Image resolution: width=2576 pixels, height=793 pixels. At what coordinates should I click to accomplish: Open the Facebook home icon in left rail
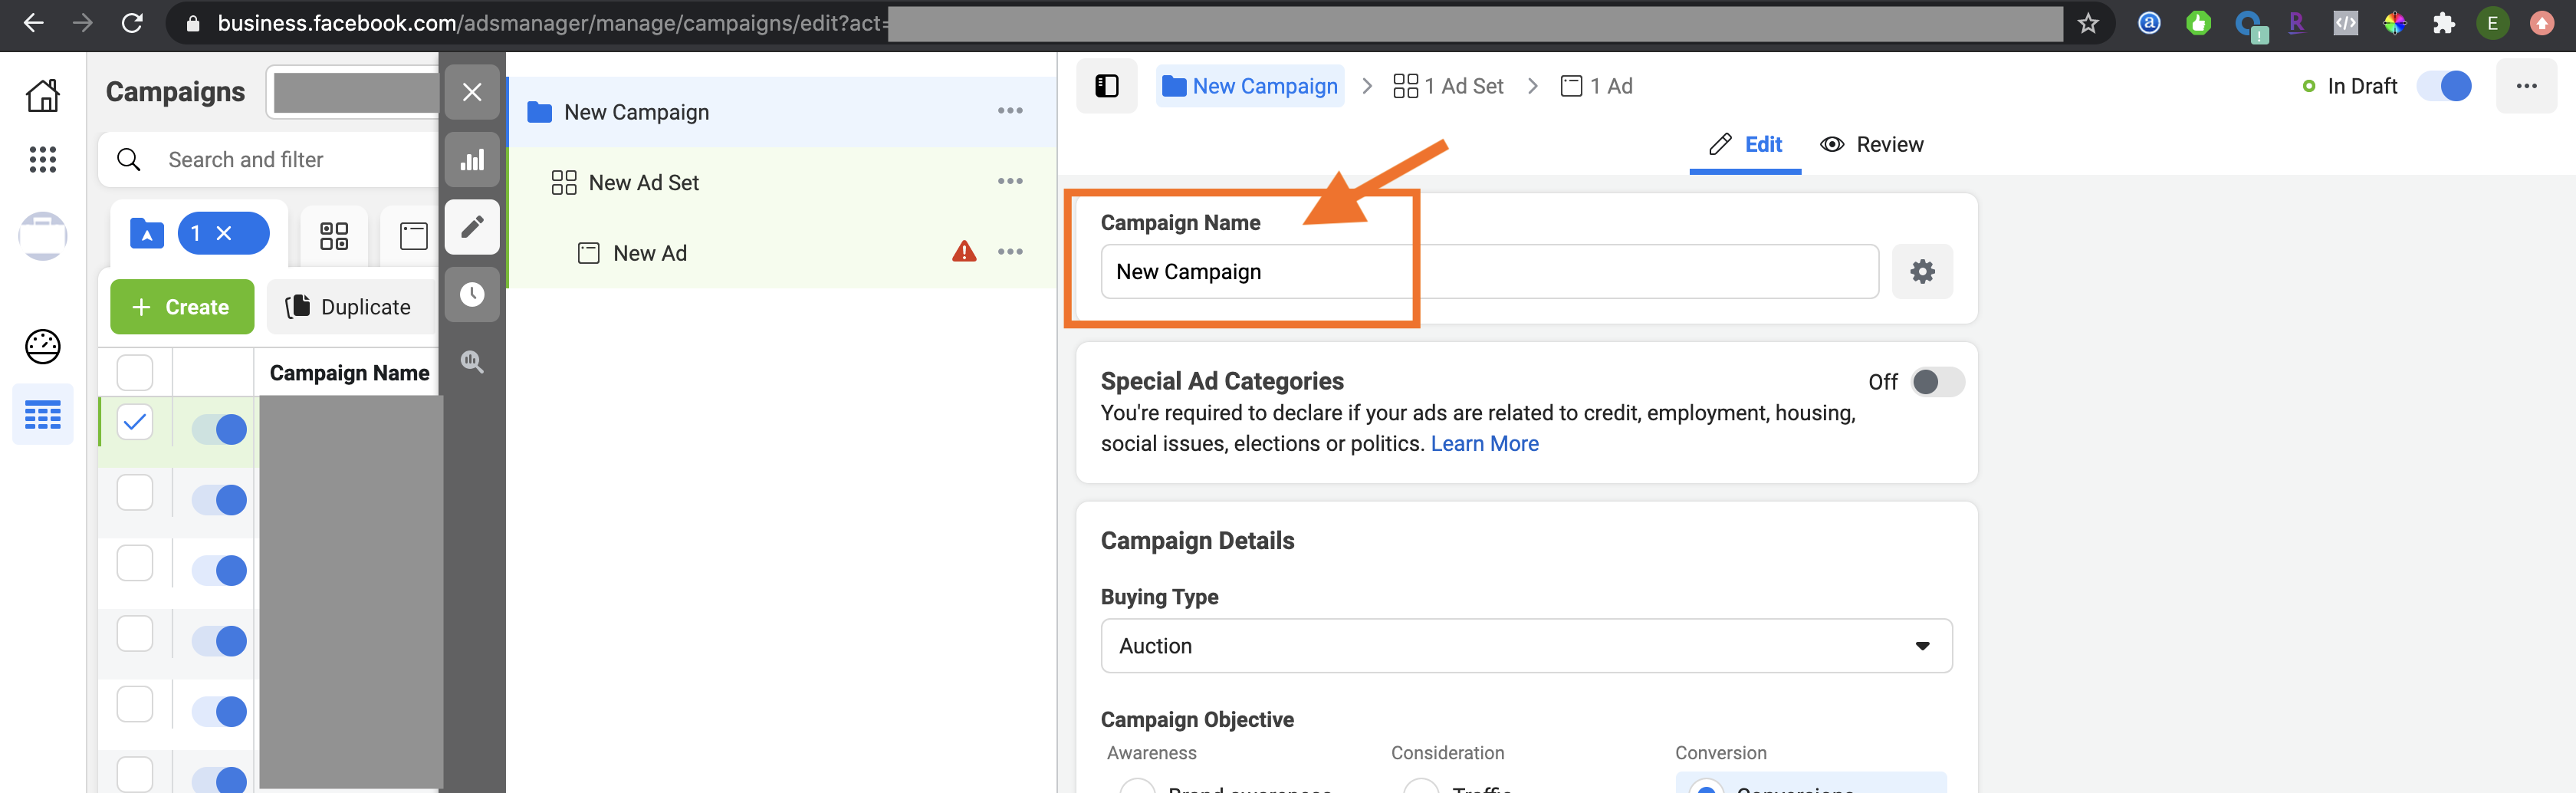tap(42, 95)
